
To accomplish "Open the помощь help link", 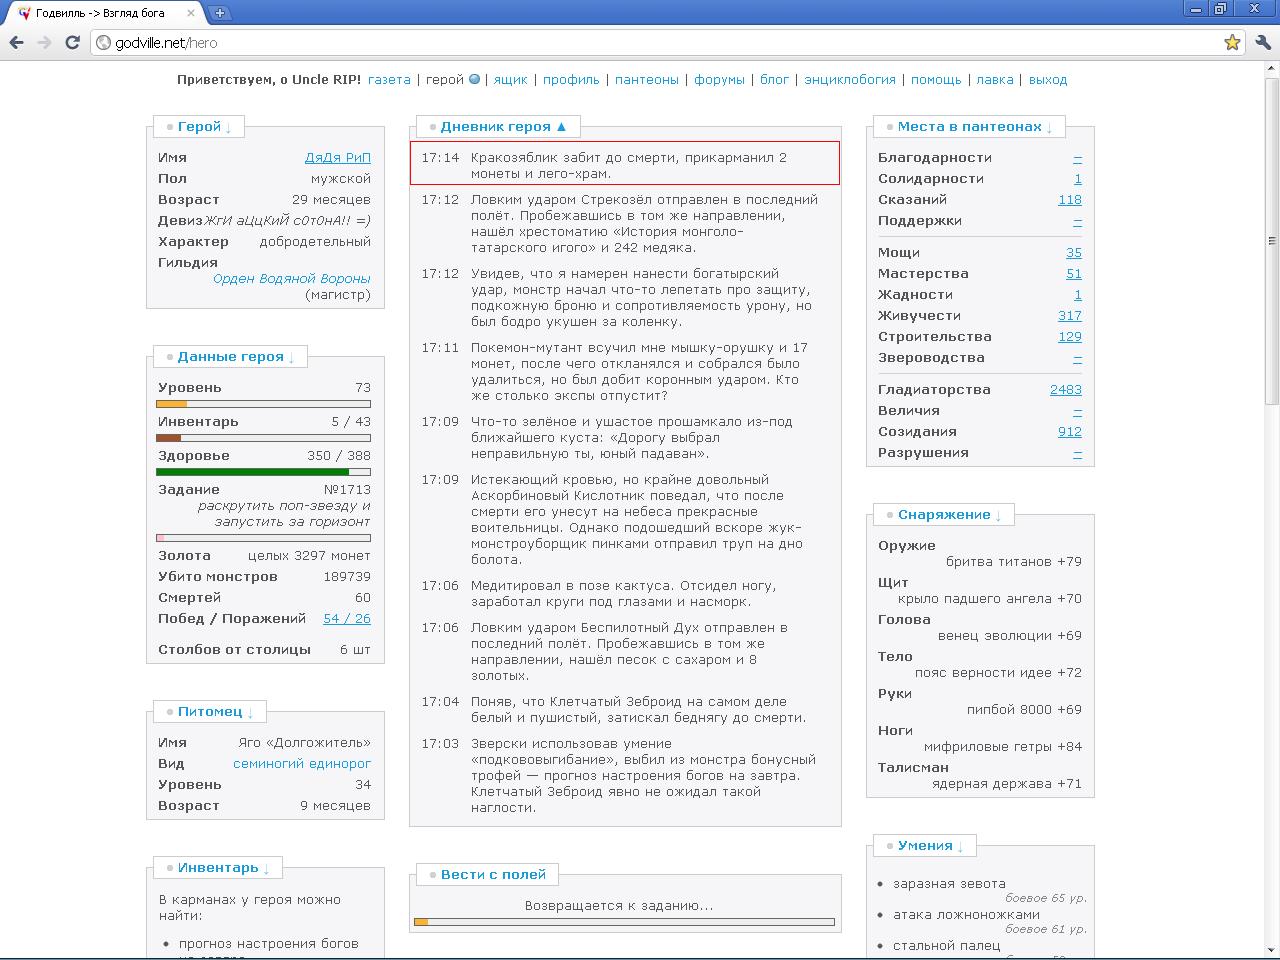I will pyautogui.click(x=936, y=80).
